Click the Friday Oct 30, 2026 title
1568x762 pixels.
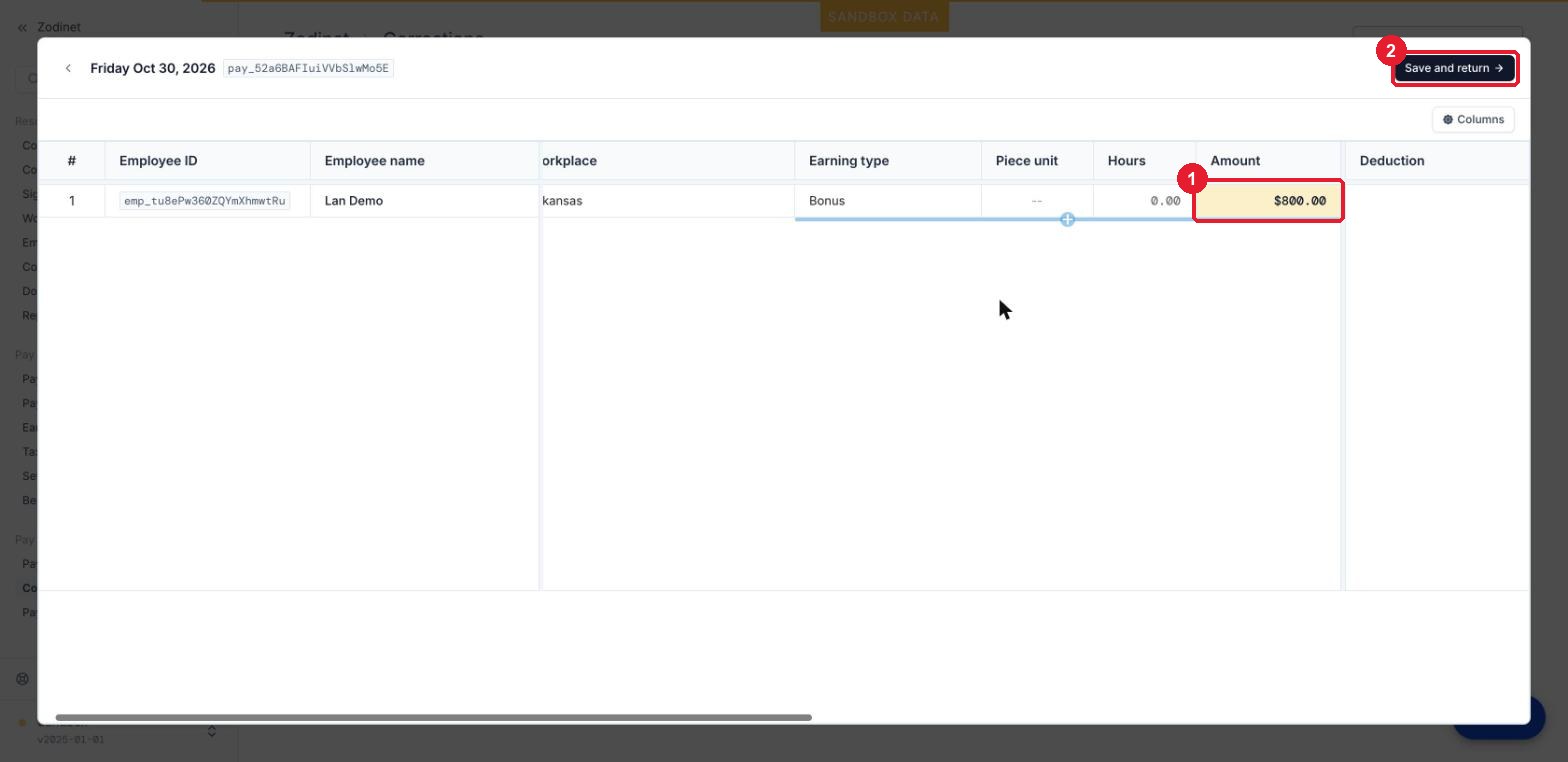(153, 68)
